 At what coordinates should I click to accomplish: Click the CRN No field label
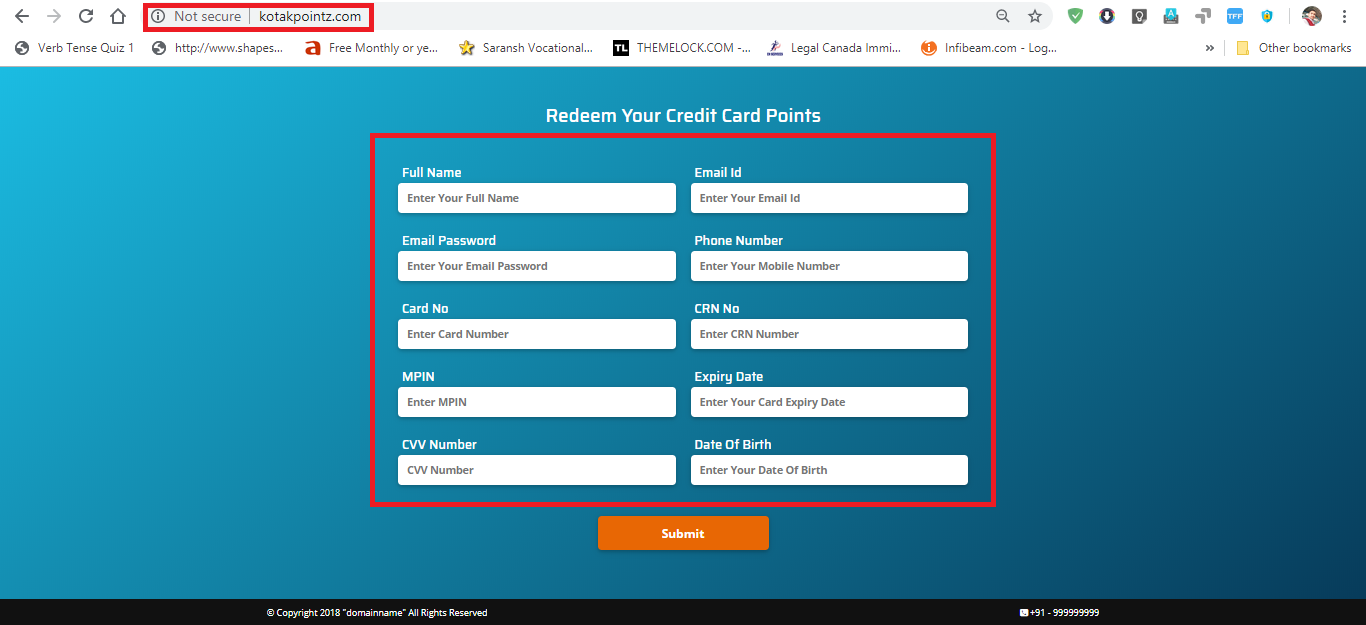pyautogui.click(x=717, y=308)
